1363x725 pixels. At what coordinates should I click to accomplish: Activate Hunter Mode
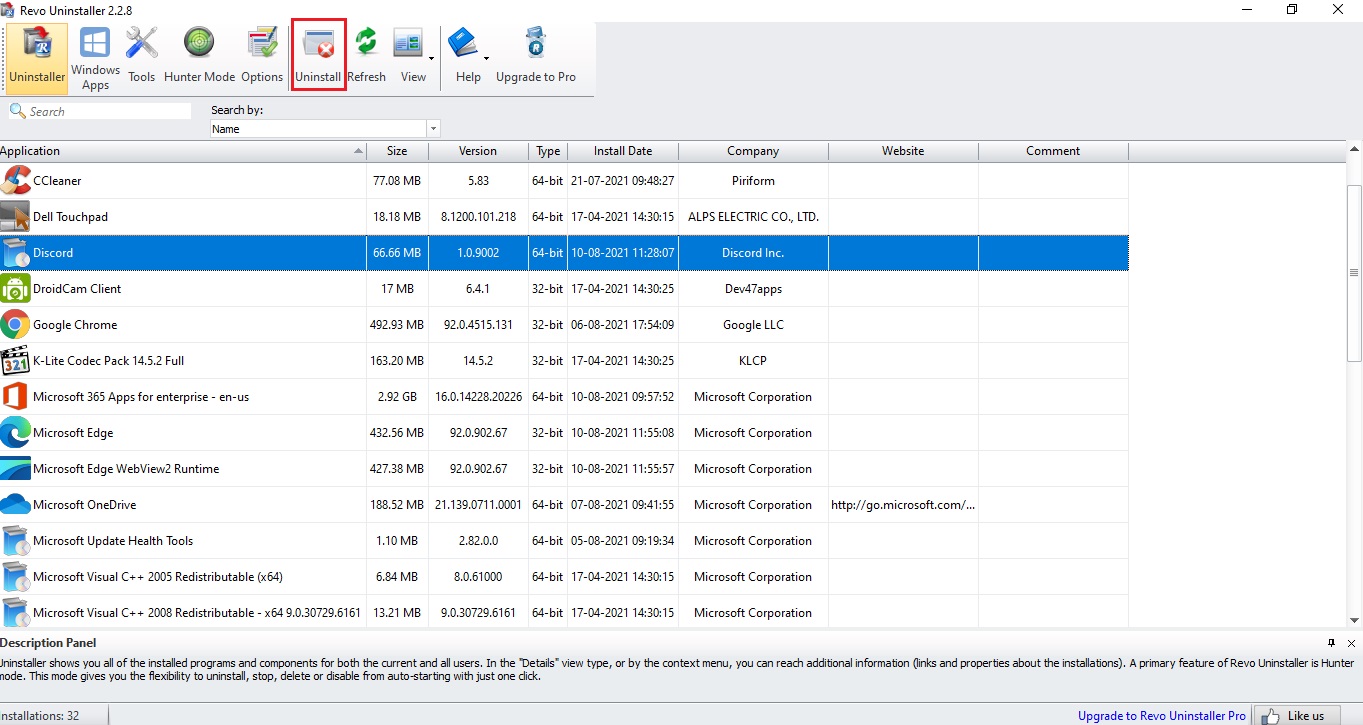click(x=199, y=57)
